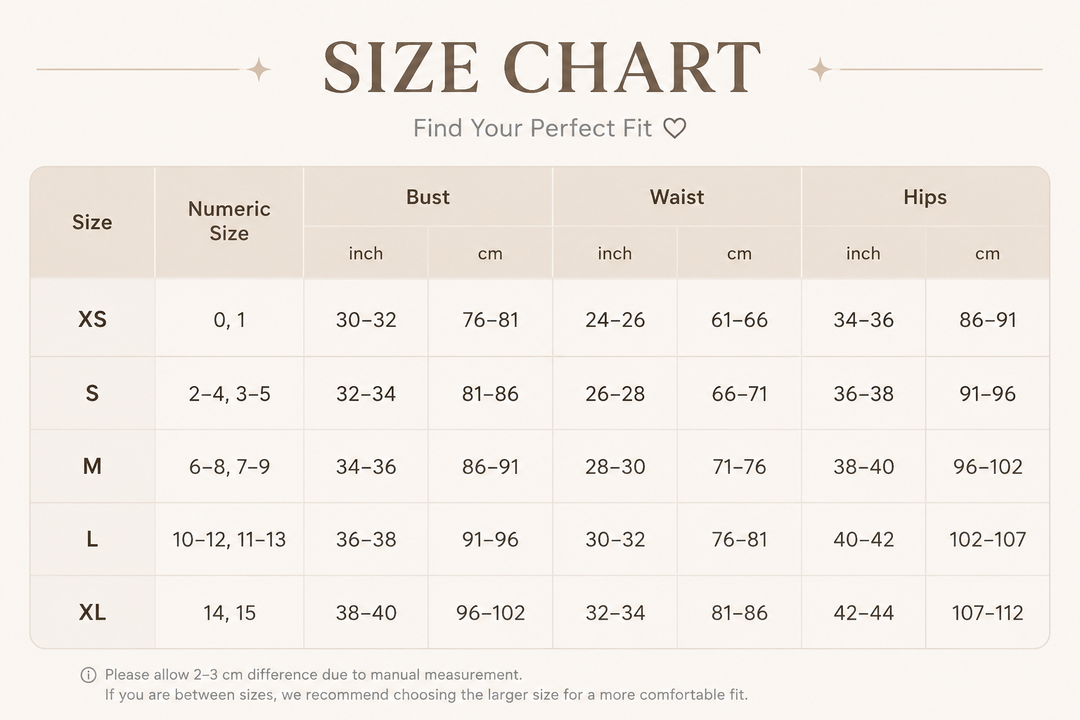
Task: Click the 40–42 hips inch cell
Action: 864,539
